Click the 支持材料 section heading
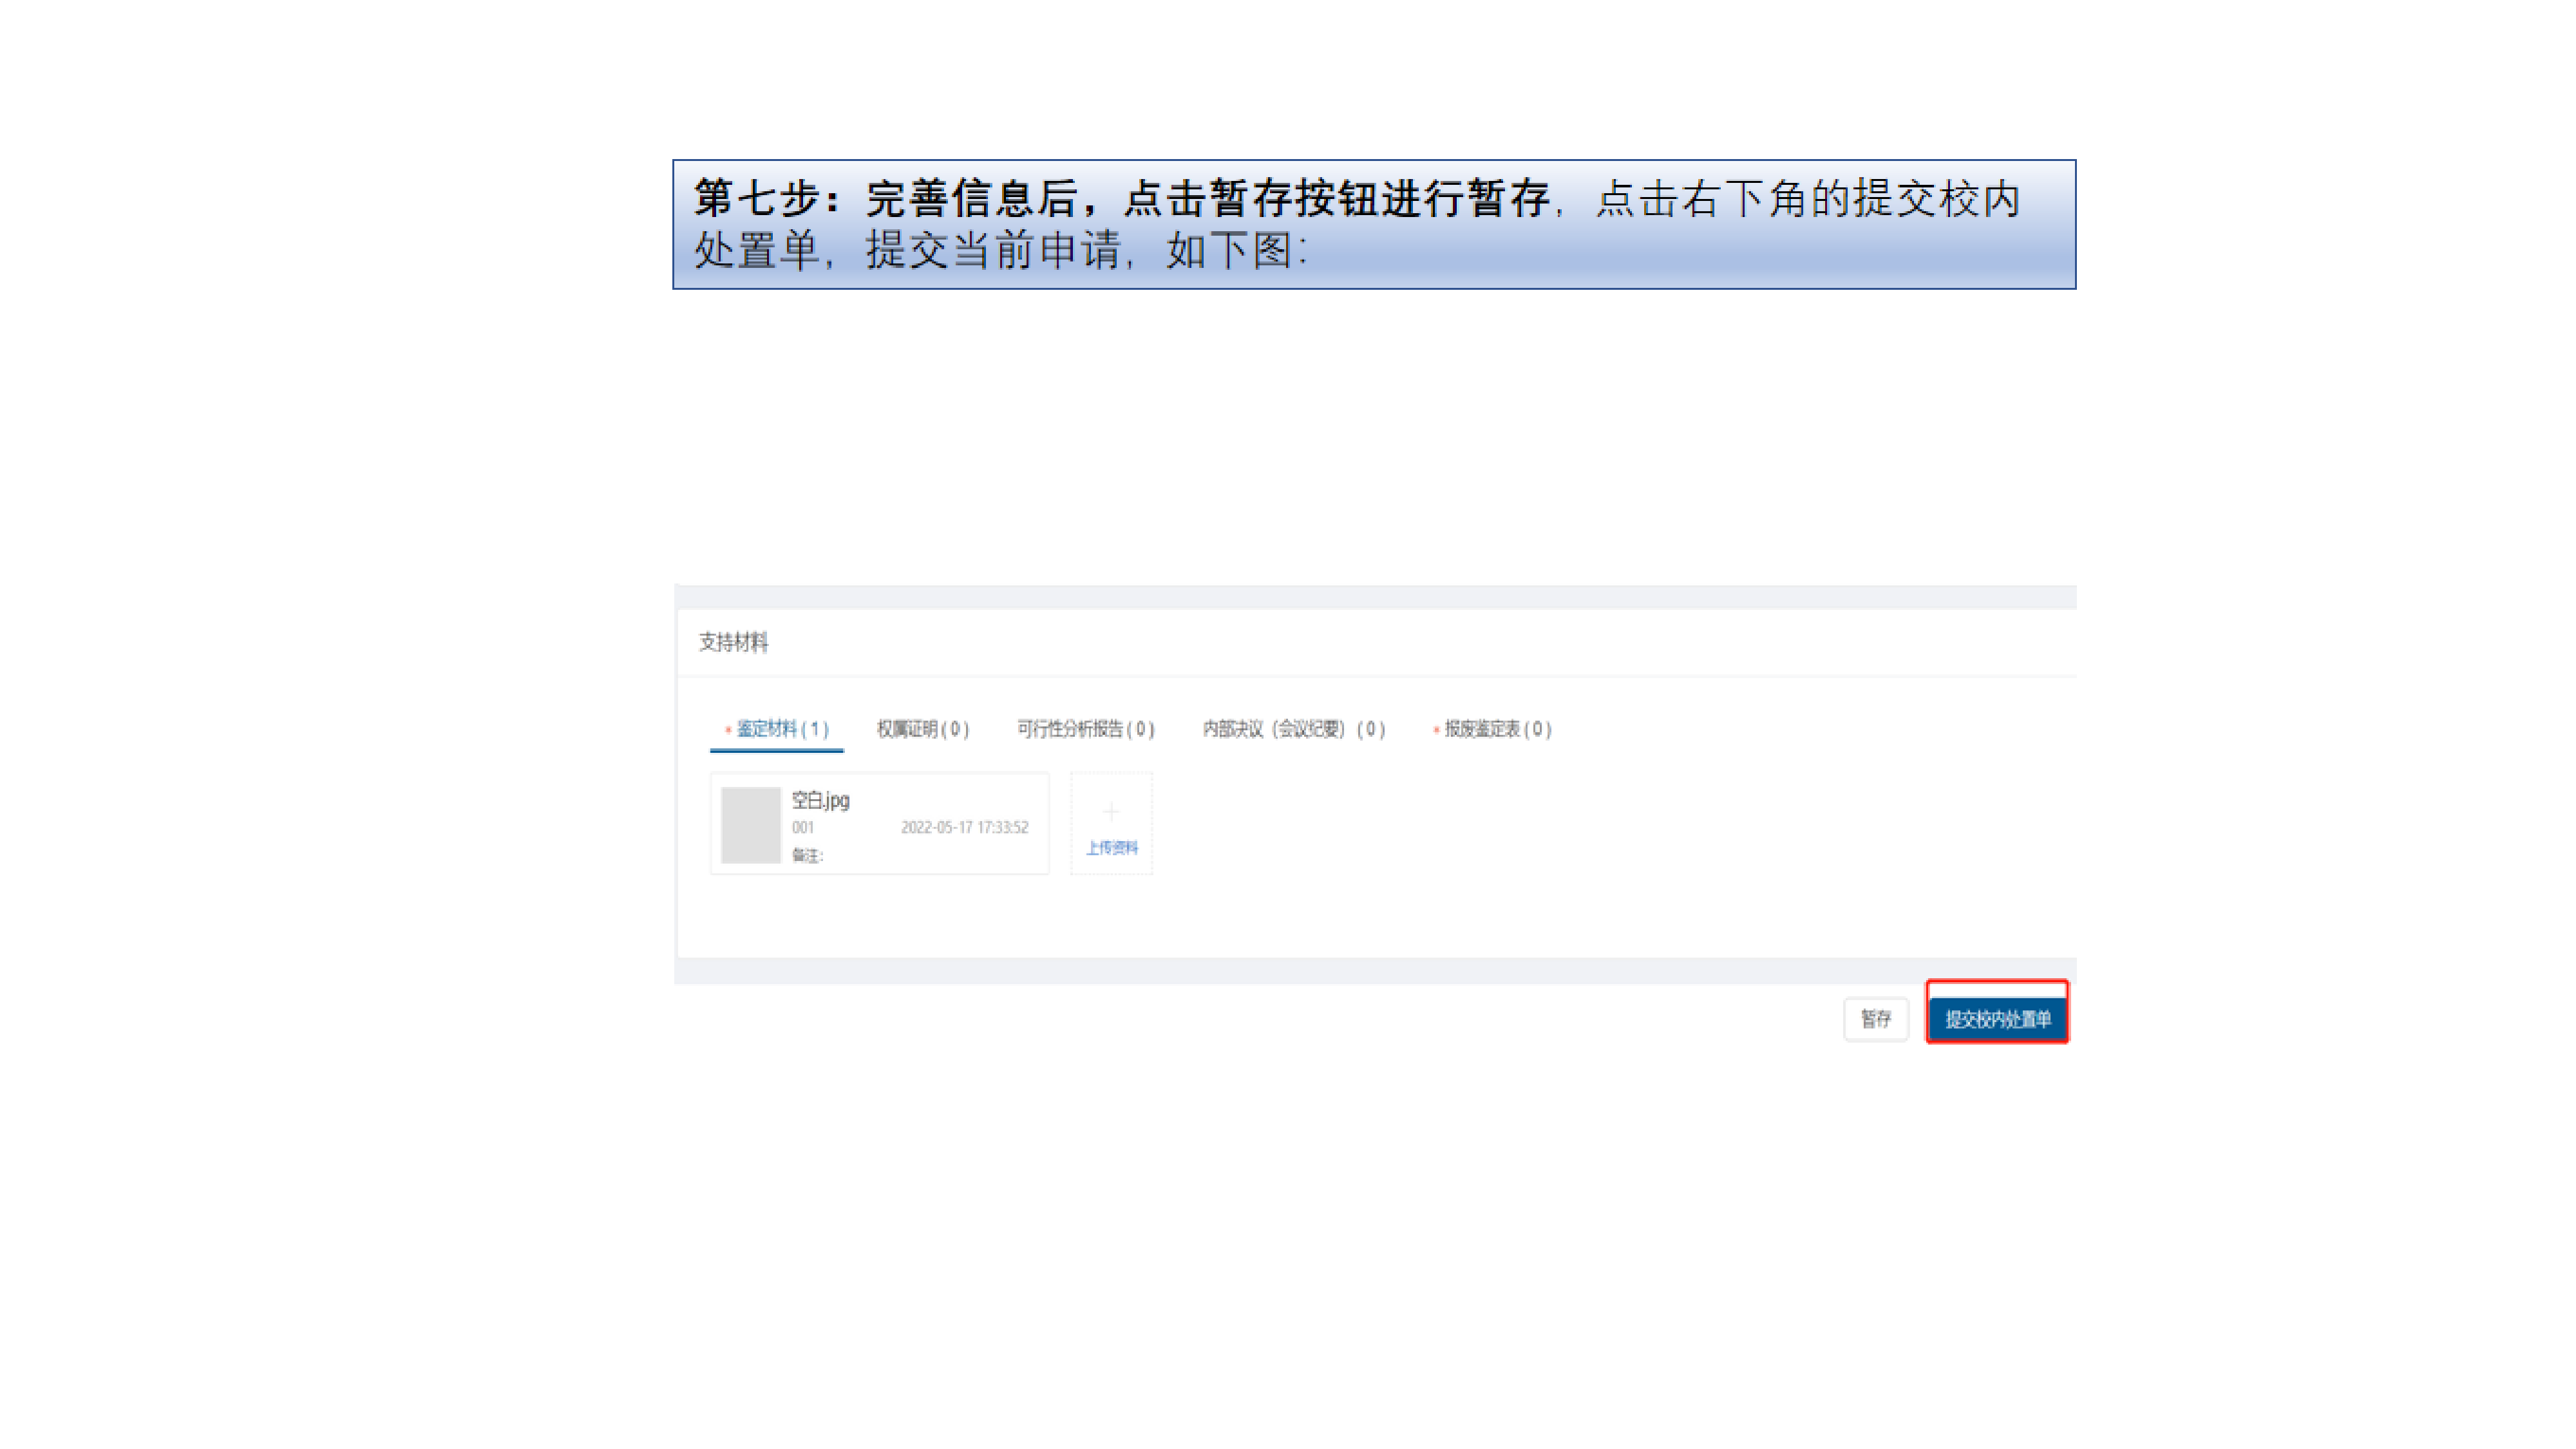The width and height of the screenshot is (2576, 1449). 733,642
